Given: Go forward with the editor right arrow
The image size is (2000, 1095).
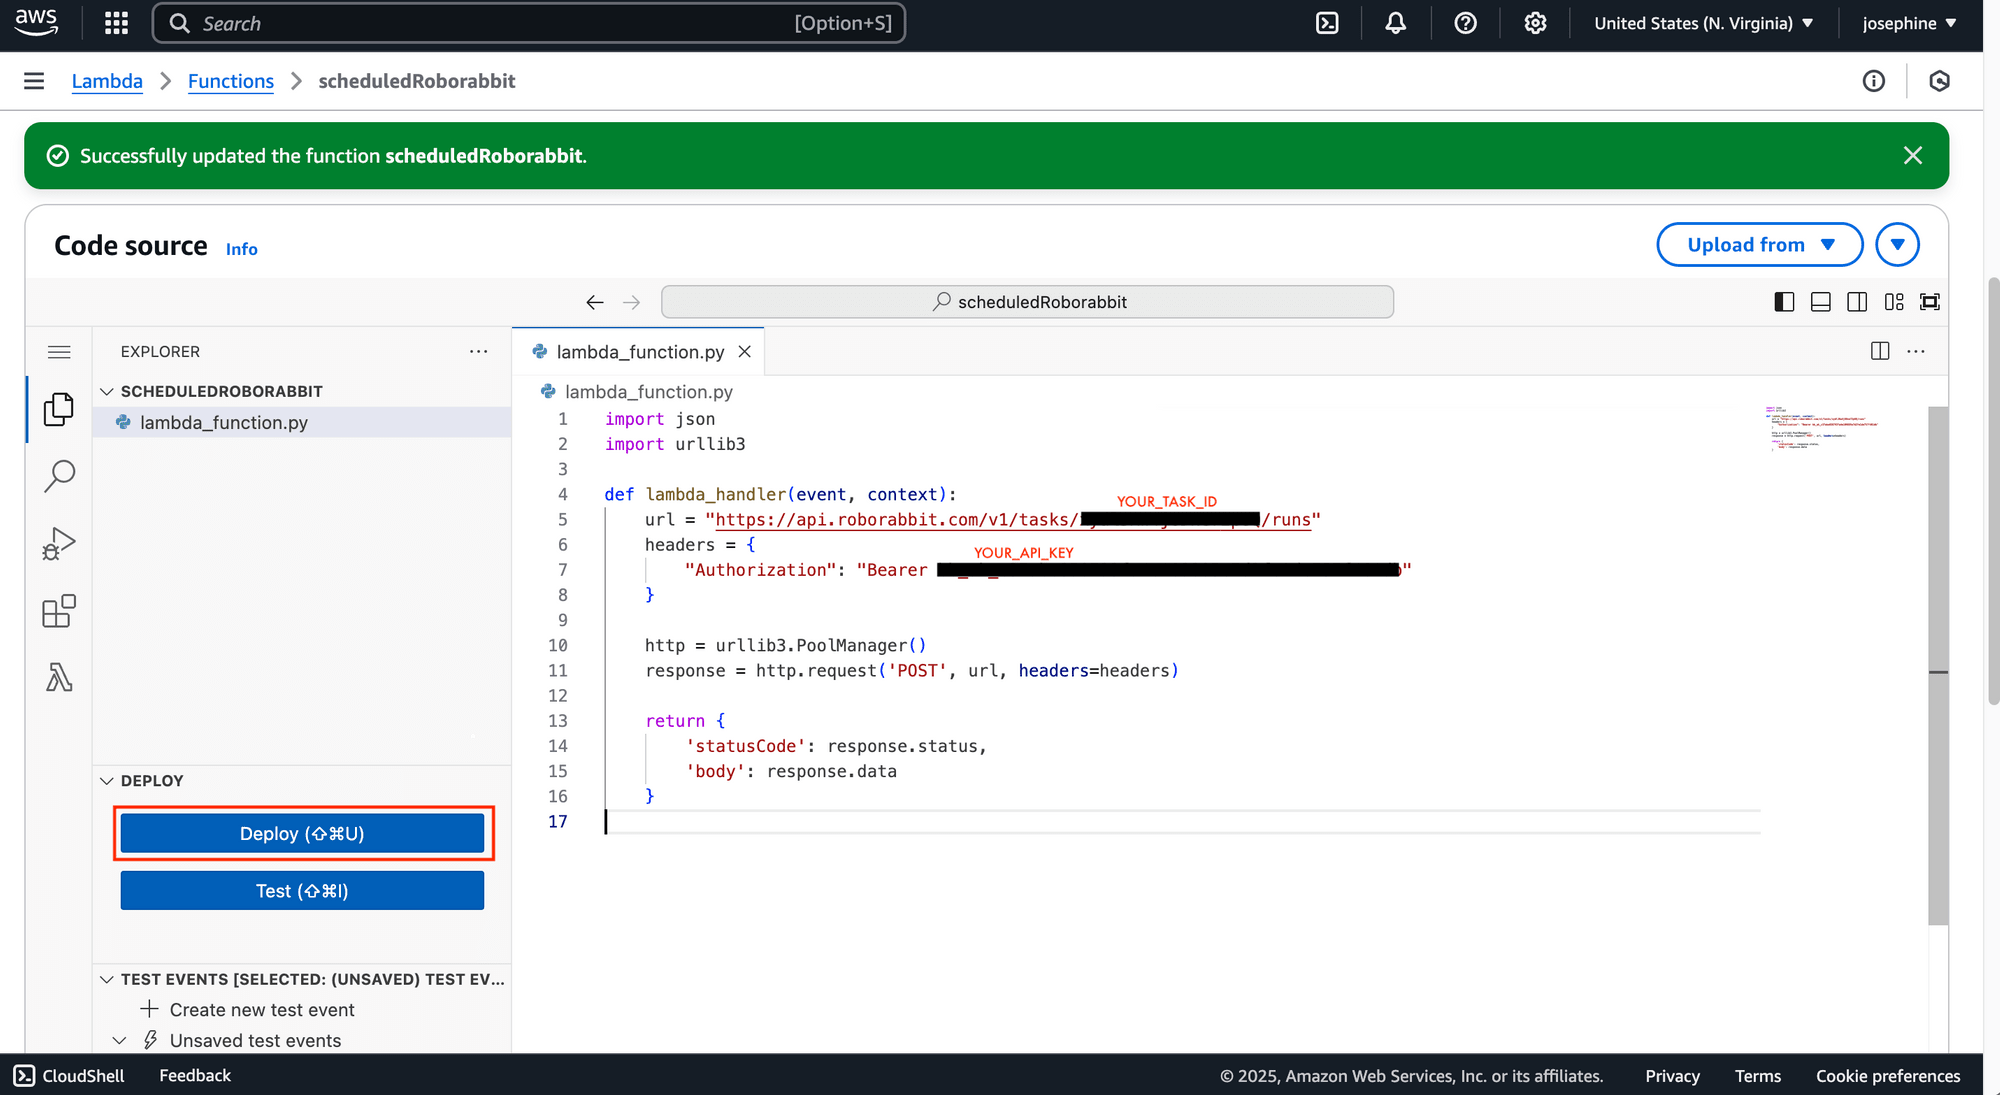Looking at the screenshot, I should pyautogui.click(x=631, y=302).
